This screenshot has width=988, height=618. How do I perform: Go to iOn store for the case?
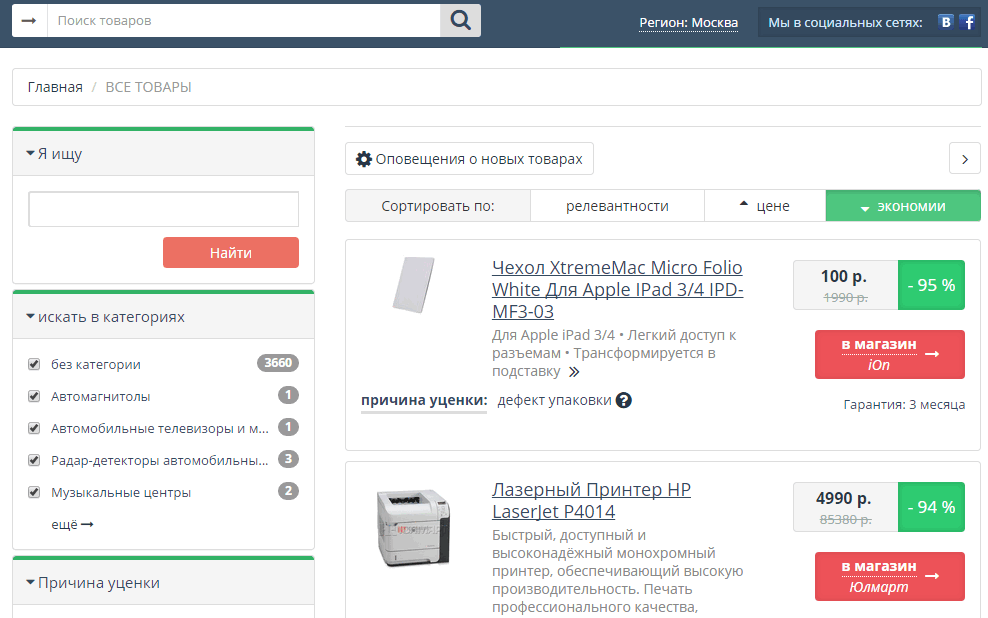[x=890, y=354]
